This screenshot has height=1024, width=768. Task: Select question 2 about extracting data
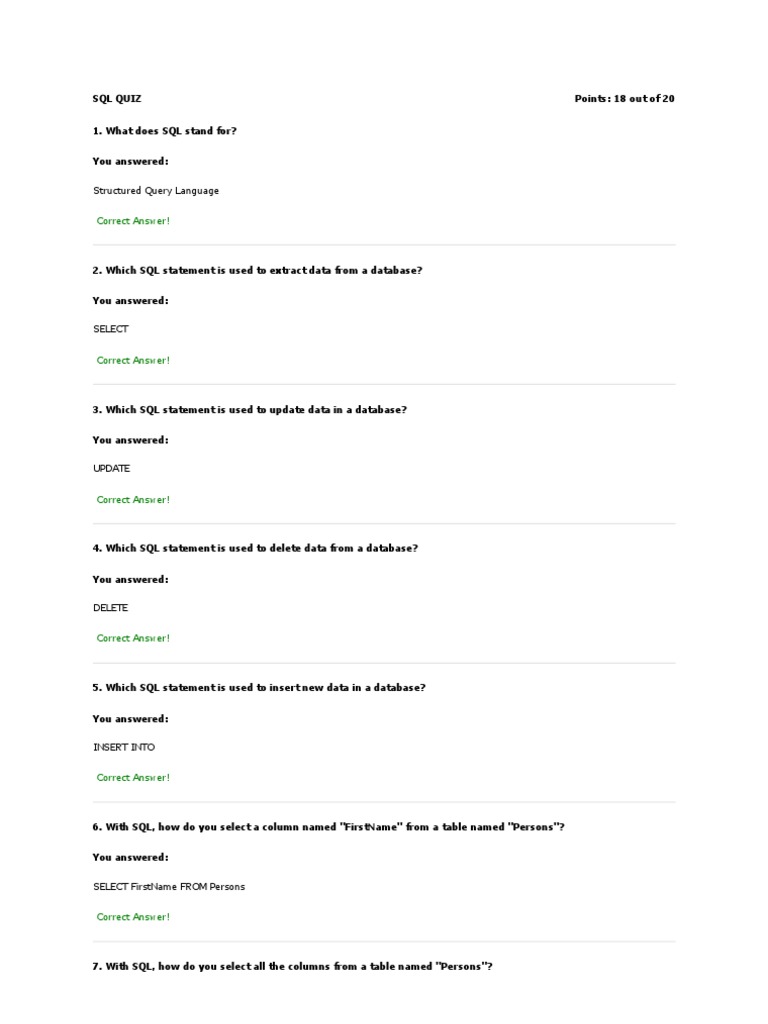click(x=257, y=270)
